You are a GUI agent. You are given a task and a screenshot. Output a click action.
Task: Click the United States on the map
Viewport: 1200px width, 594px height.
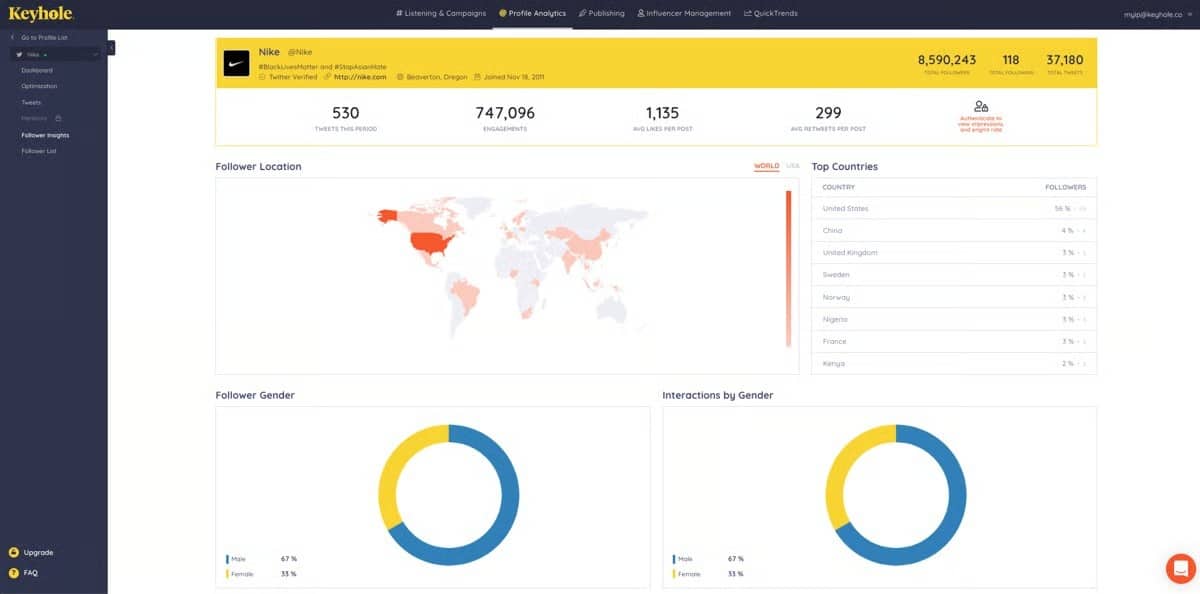[x=430, y=242]
